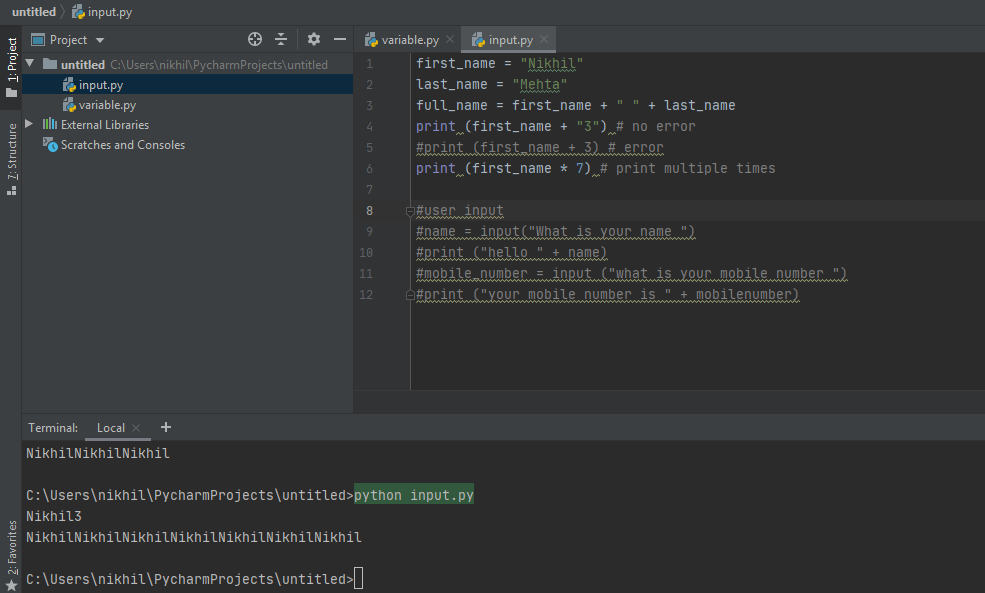Click the "Nikhil" string on line 1
Image resolution: width=985 pixels, height=593 pixels.
[x=552, y=63]
